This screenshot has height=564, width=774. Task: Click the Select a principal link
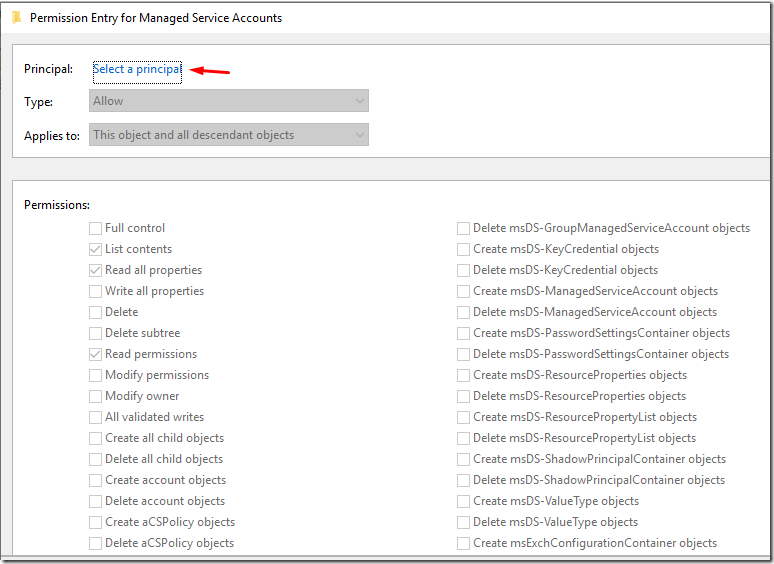[137, 69]
